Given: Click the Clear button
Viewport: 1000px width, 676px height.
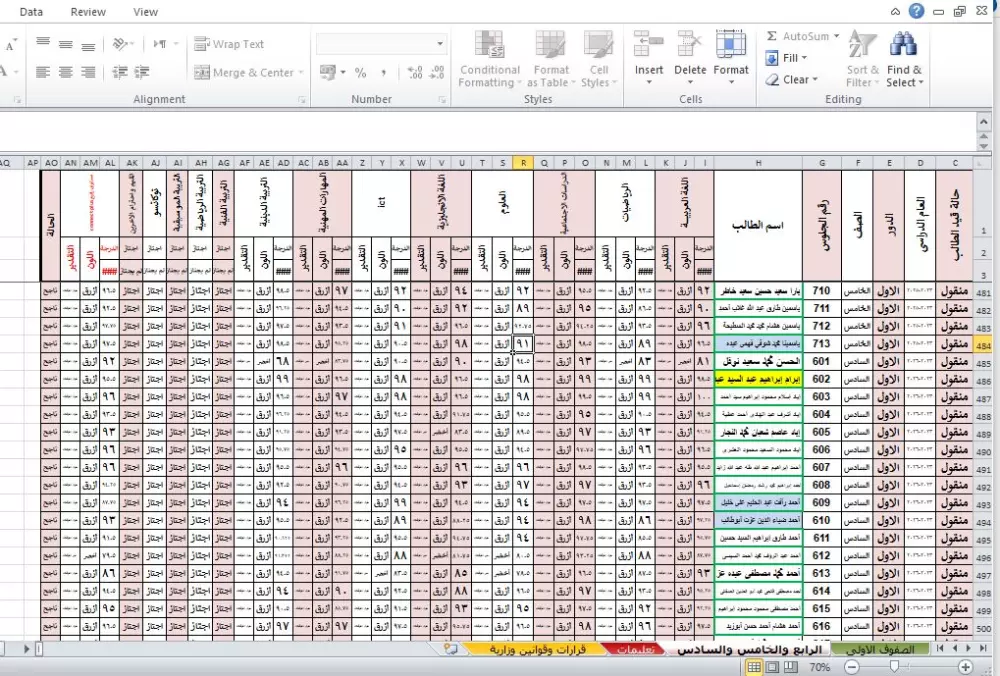Looking at the screenshot, I should tap(793, 79).
